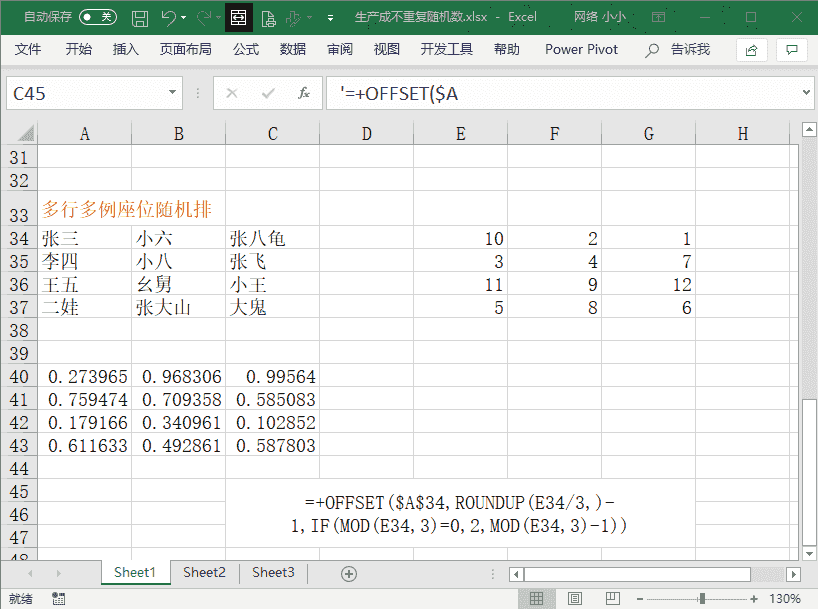
Task: Click the Redo arrow icon
Action: pyautogui.click(x=204, y=18)
